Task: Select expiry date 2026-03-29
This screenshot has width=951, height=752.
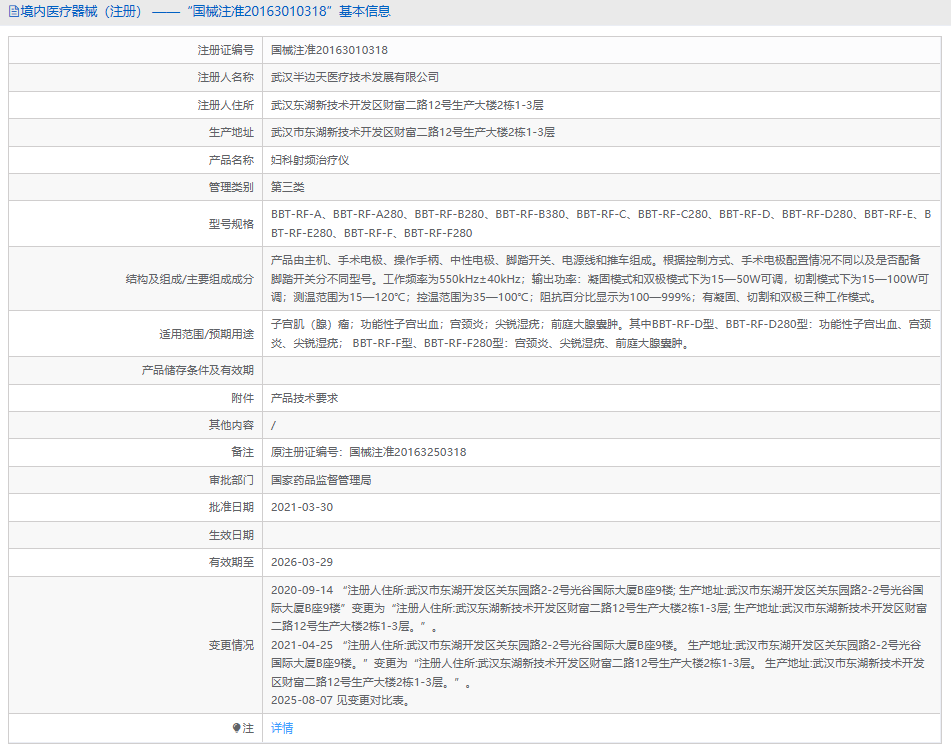Action: 302,563
